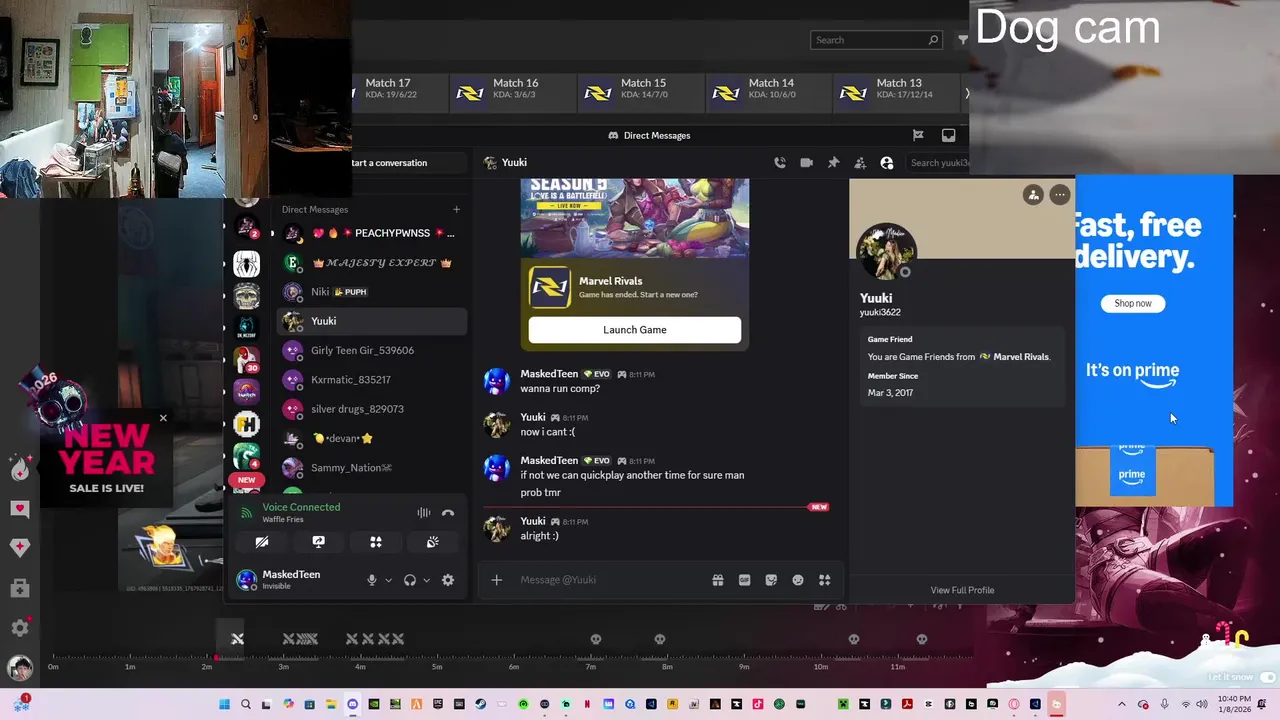Click the skull marker near 7m on timeline
This screenshot has width=1280, height=720.
point(596,639)
